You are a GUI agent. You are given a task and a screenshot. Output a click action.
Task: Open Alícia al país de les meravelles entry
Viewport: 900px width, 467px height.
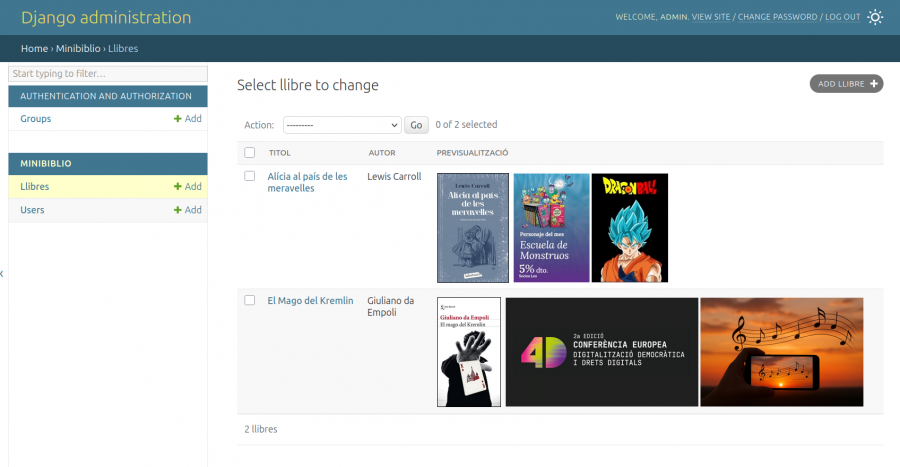(307, 182)
